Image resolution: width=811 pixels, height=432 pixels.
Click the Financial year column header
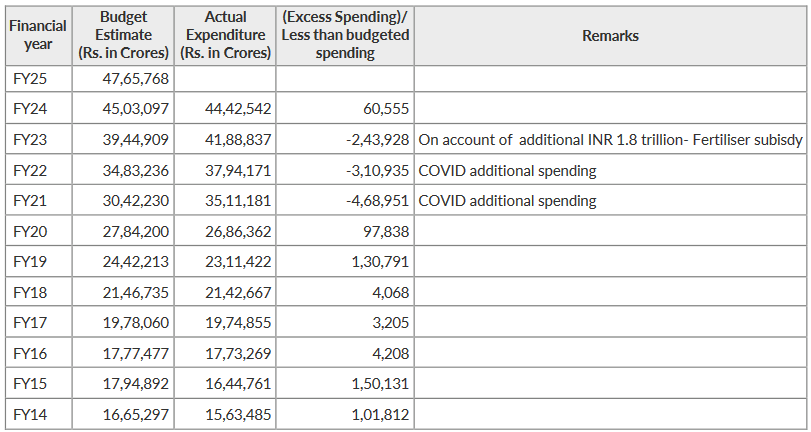[38, 35]
